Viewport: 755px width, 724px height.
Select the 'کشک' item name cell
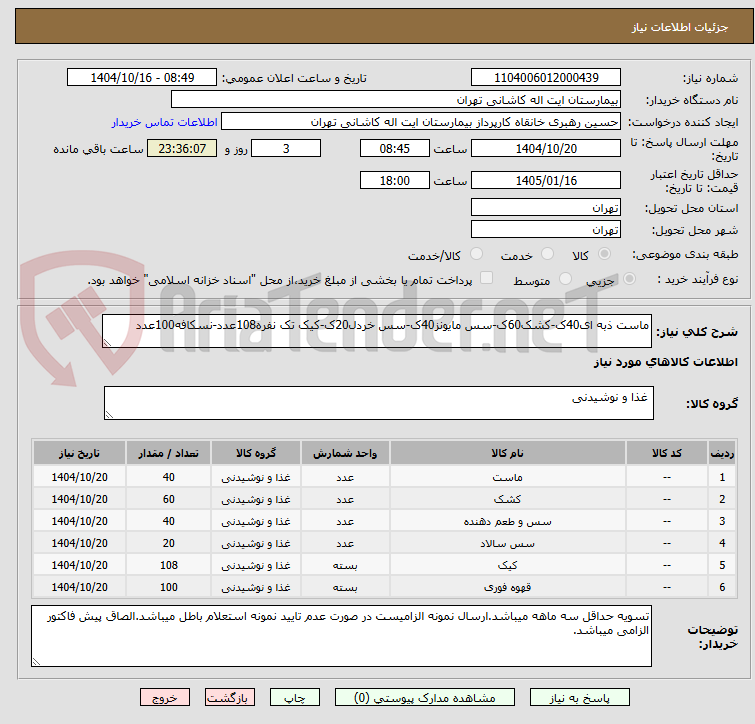tap(508, 499)
